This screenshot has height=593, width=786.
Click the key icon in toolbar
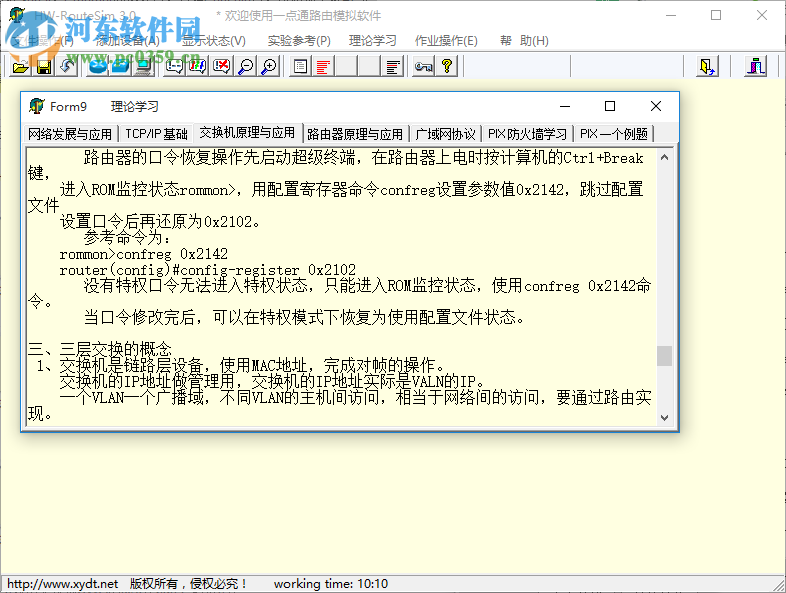(x=424, y=66)
